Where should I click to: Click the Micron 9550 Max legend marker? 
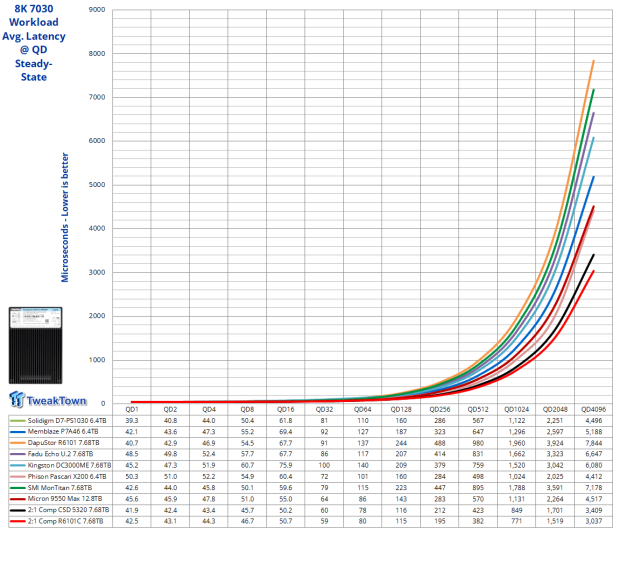coord(17,497)
